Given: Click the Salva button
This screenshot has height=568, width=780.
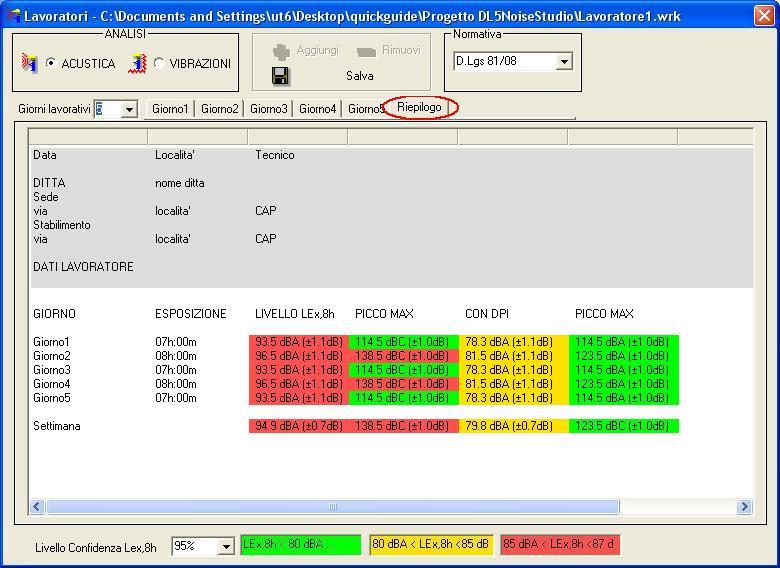Looking at the screenshot, I should pos(360,76).
